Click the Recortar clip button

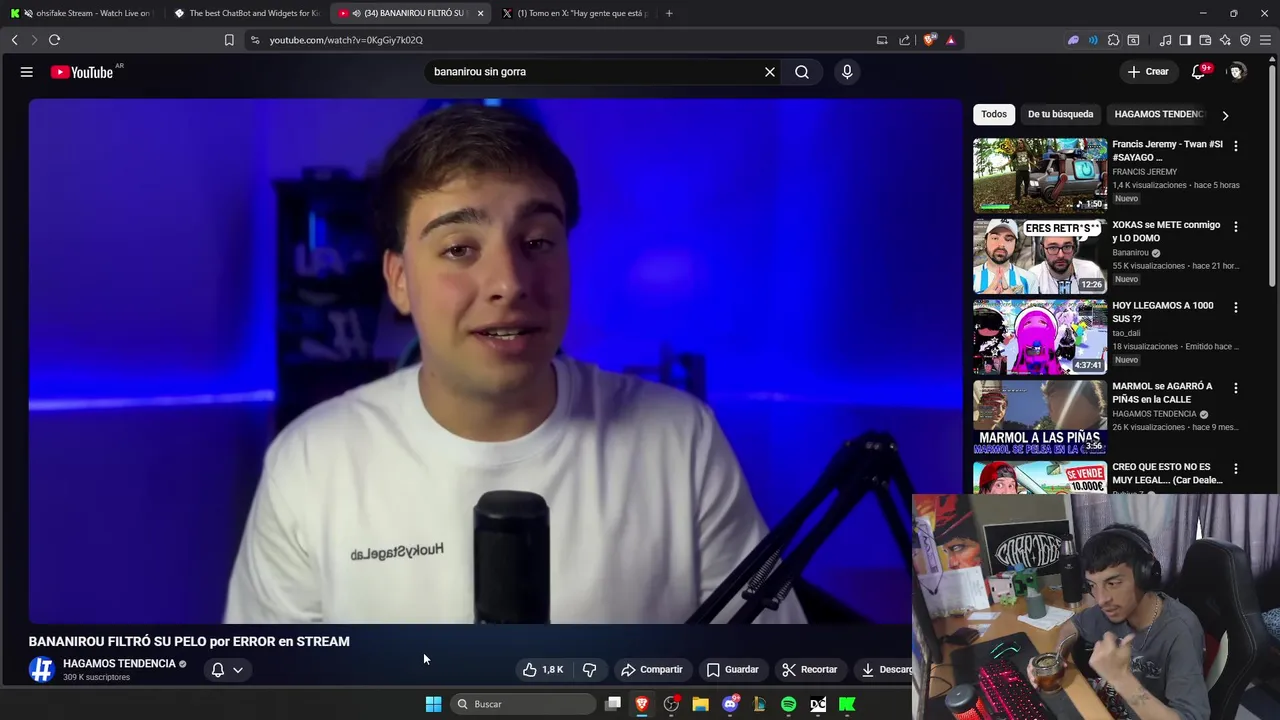coord(809,670)
